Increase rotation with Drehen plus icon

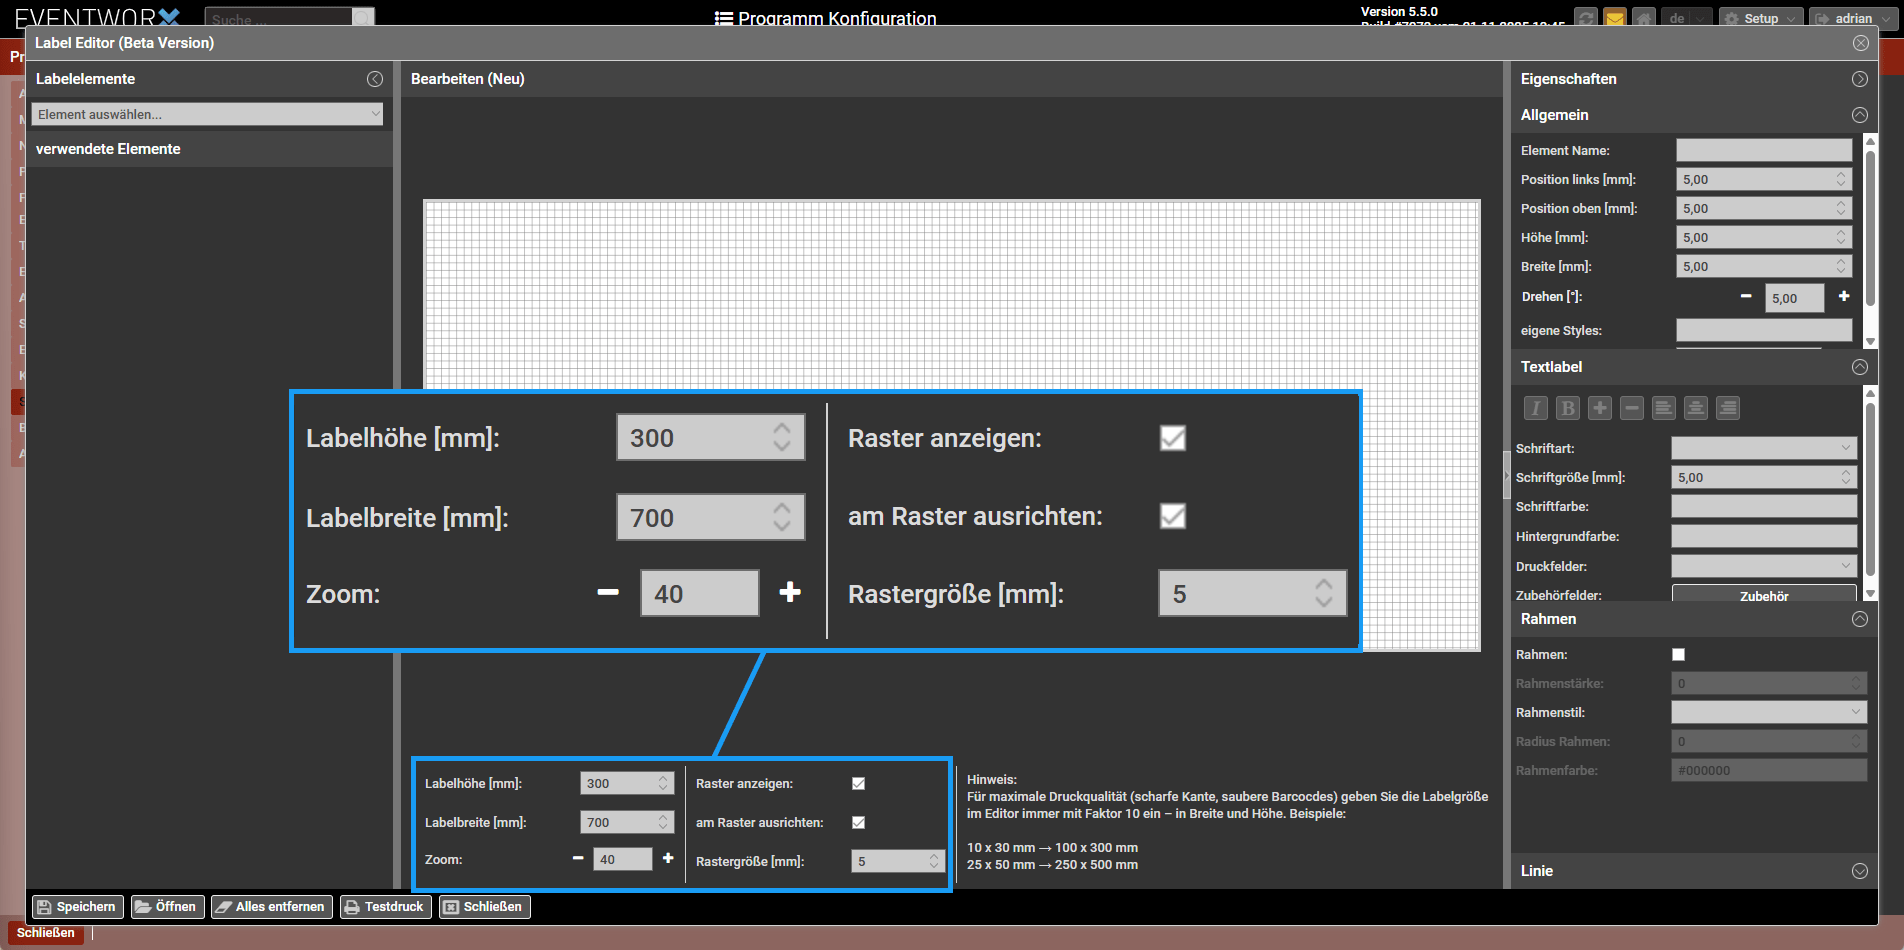click(1844, 297)
